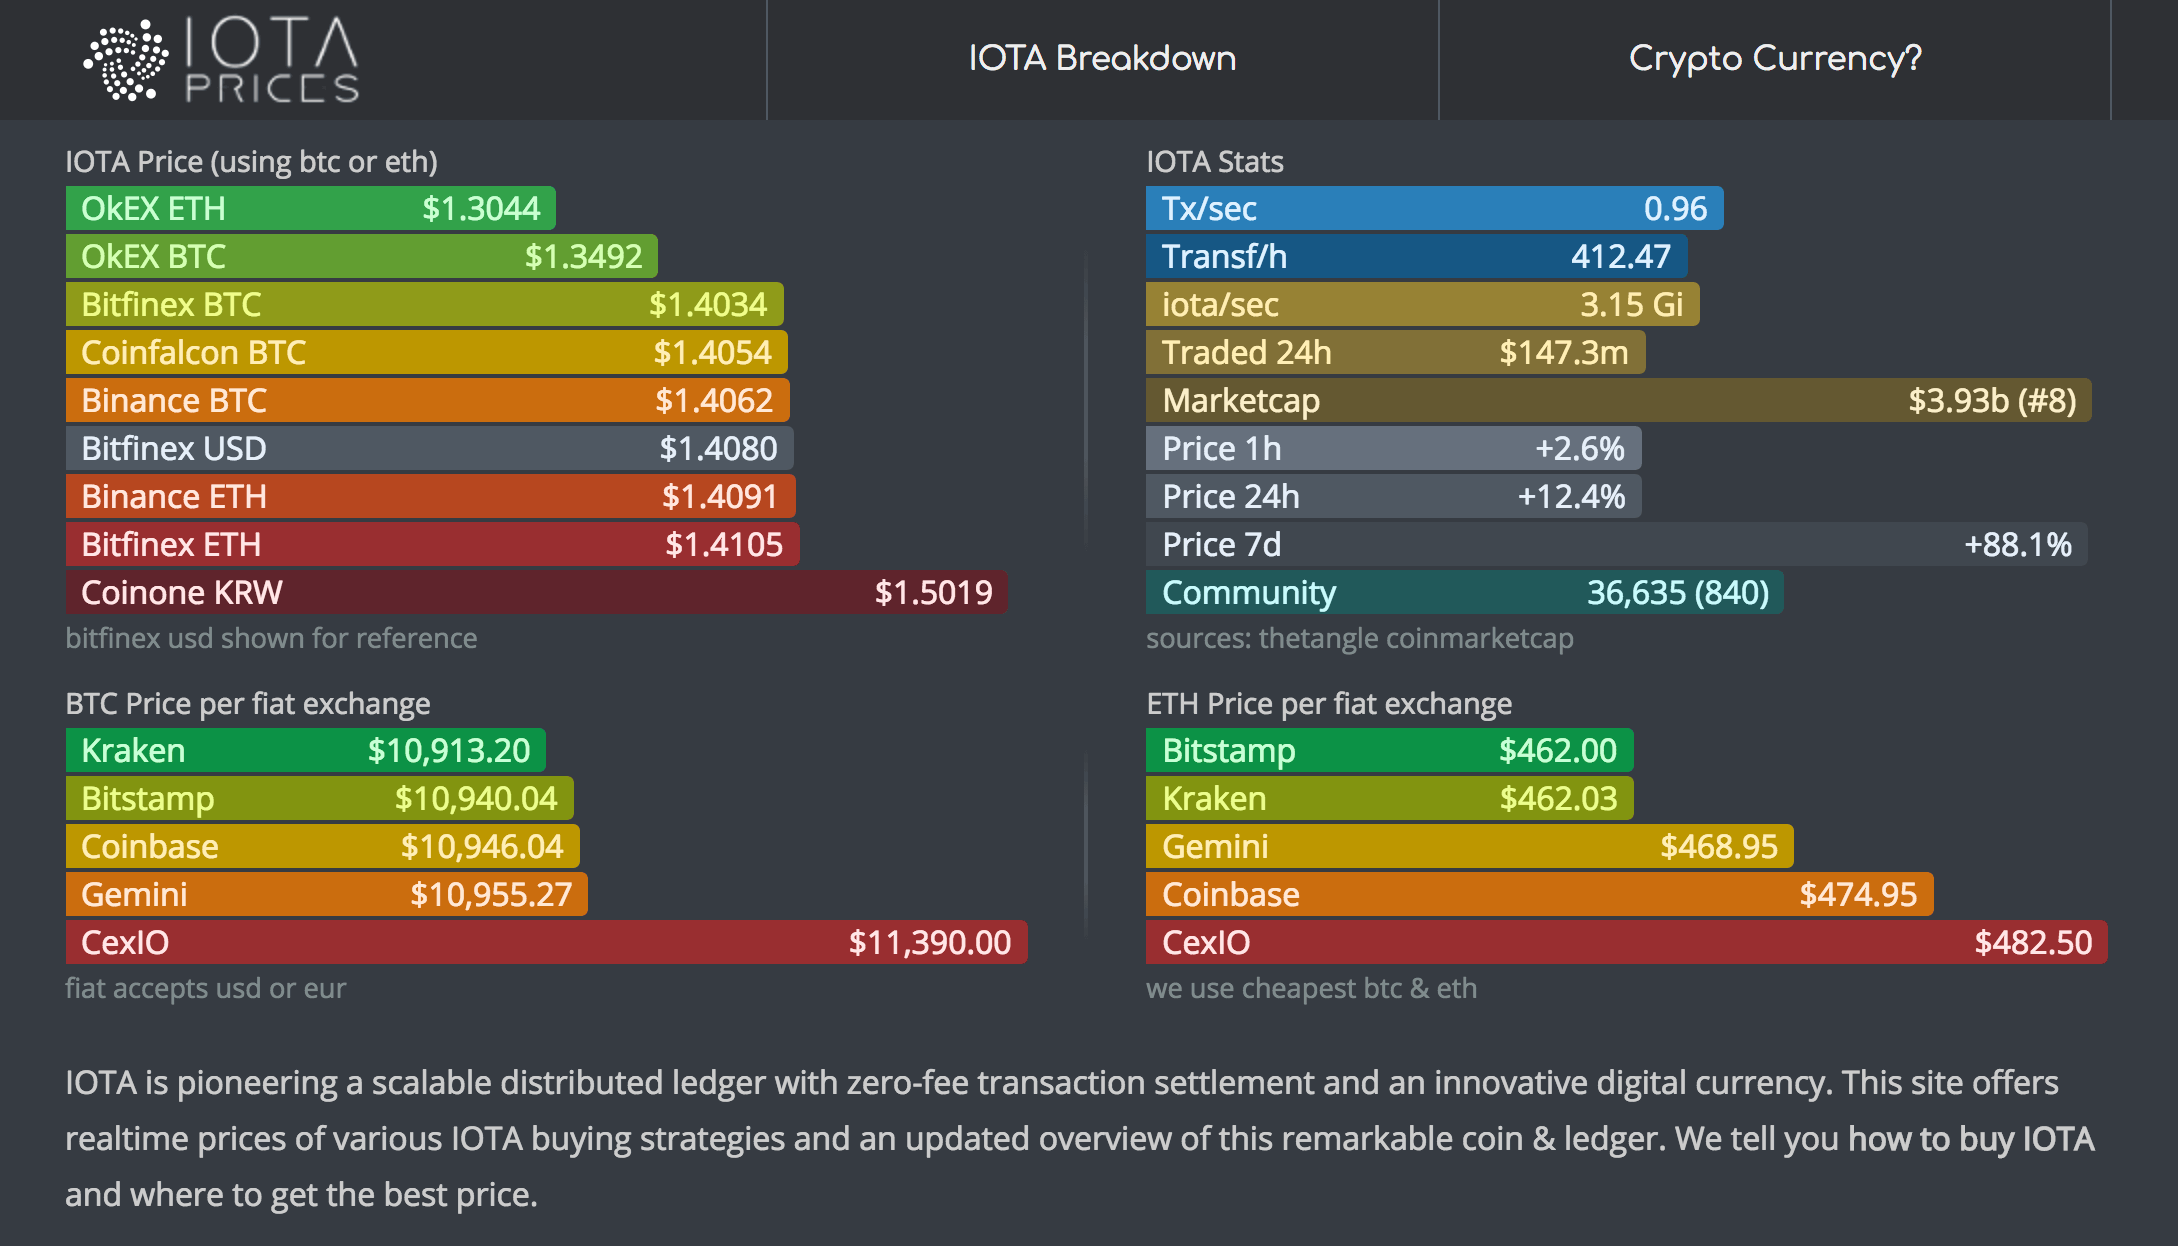
Task: Click the CexIO BTC price bar
Action: coord(546,942)
